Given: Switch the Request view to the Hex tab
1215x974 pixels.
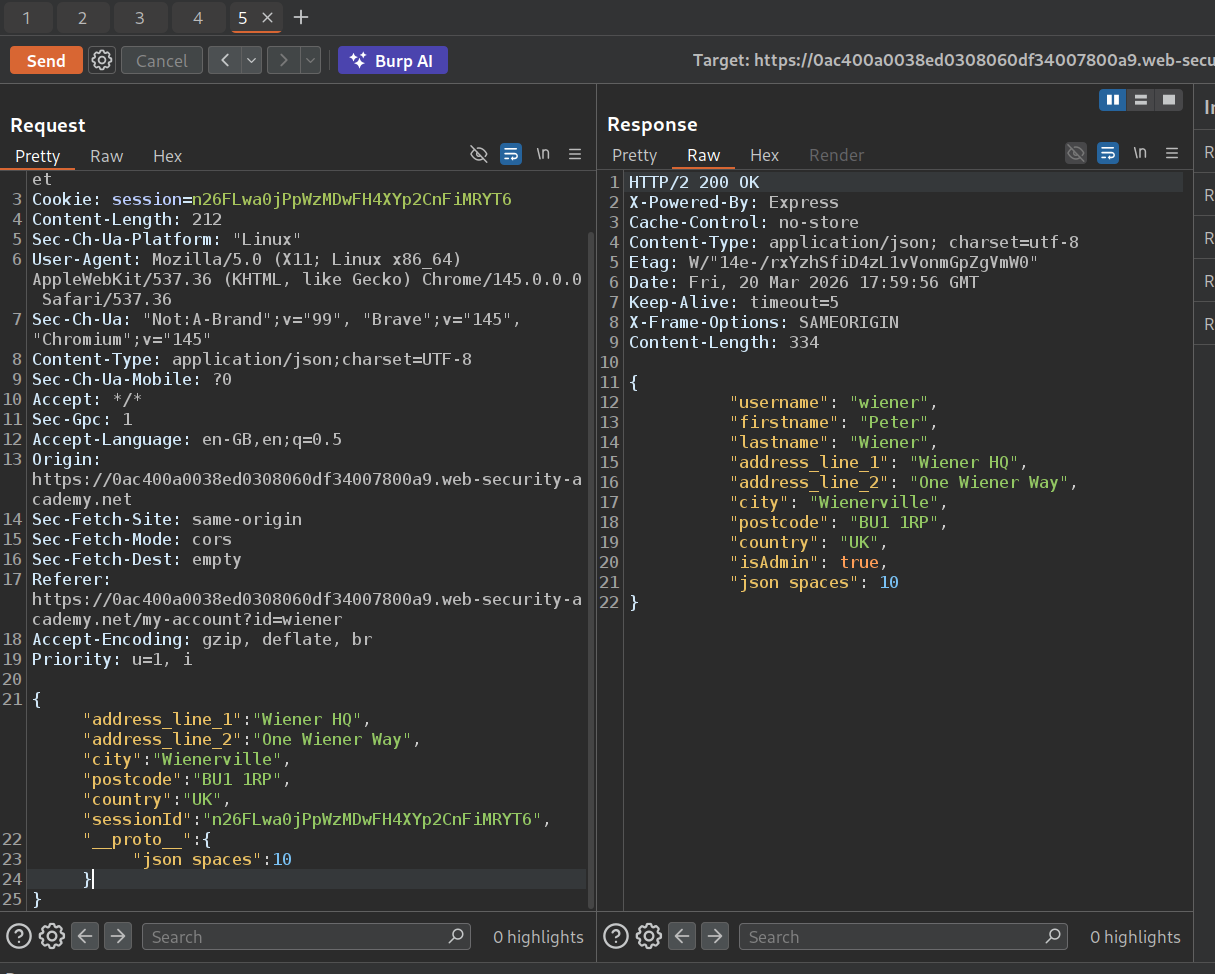Looking at the screenshot, I should (167, 156).
